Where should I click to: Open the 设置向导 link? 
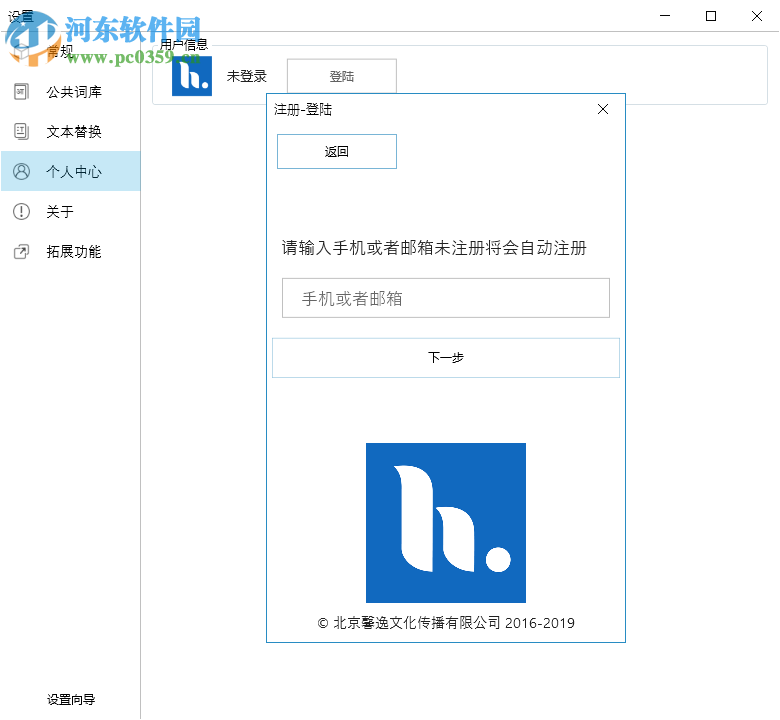[71, 700]
